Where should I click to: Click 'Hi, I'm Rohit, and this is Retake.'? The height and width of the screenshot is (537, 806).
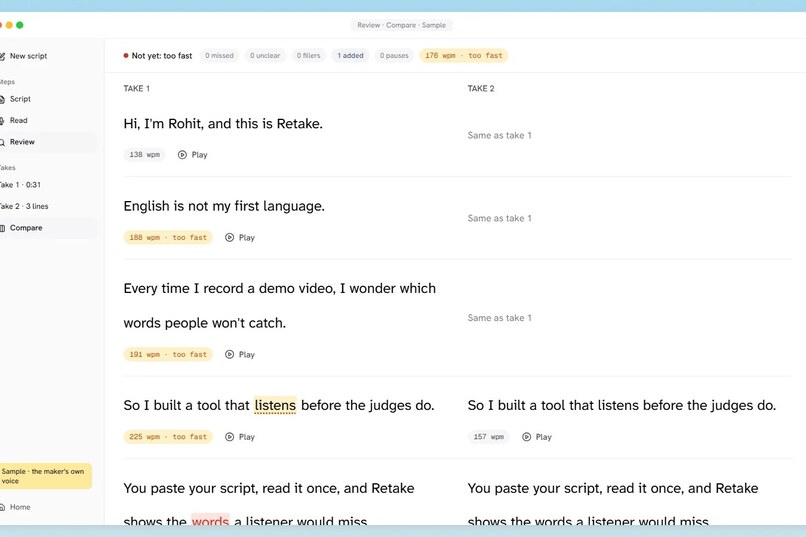223,124
